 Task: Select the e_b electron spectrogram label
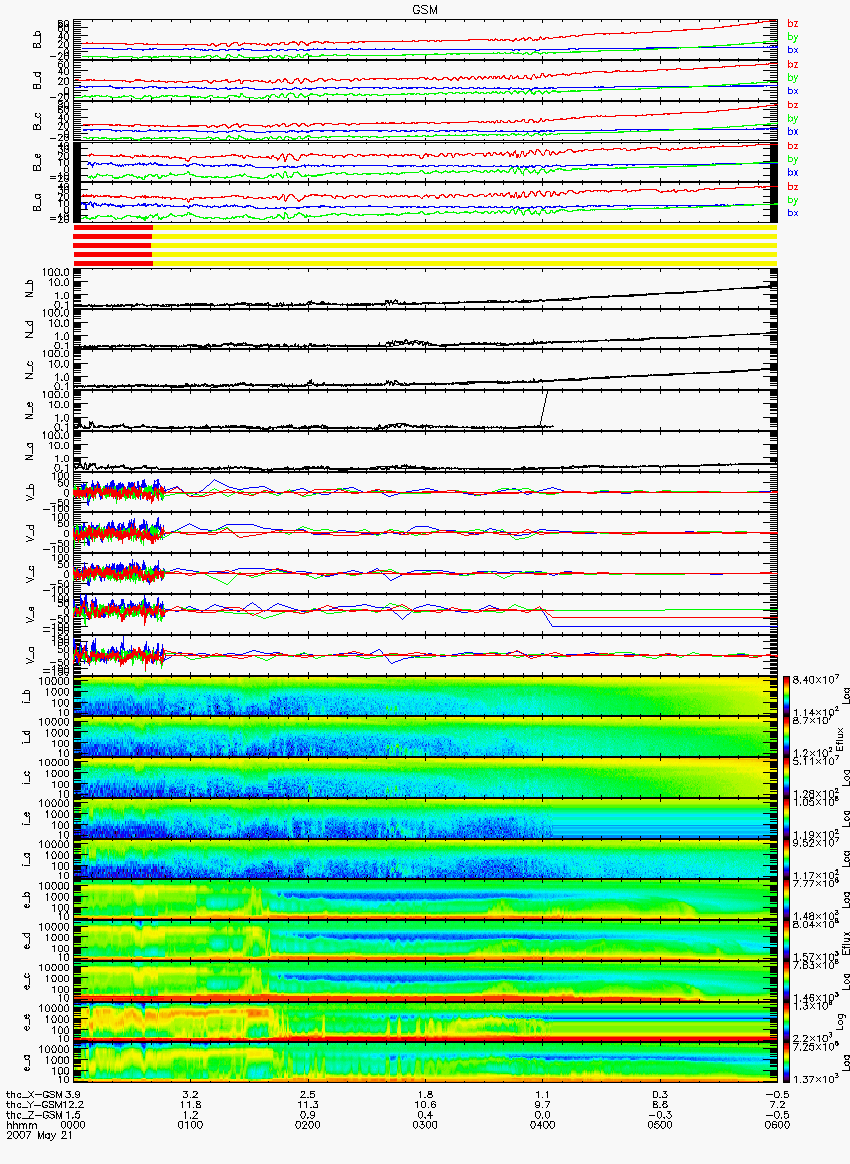(x=27, y=900)
